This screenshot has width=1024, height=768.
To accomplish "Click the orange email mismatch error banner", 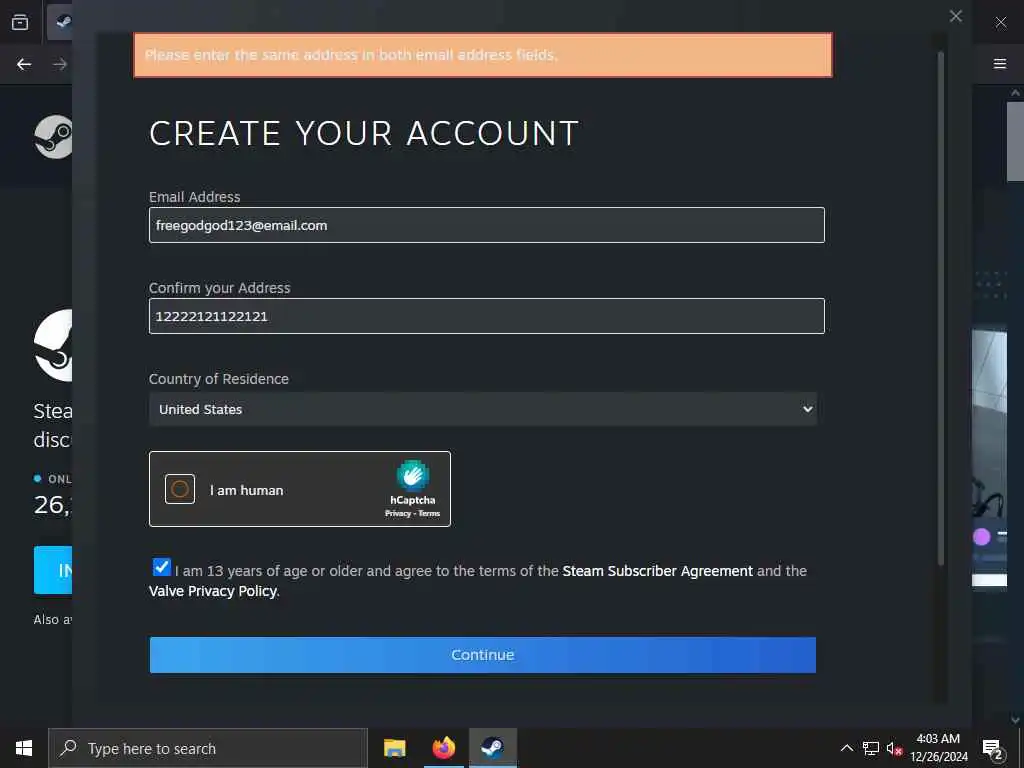I will (x=483, y=55).
